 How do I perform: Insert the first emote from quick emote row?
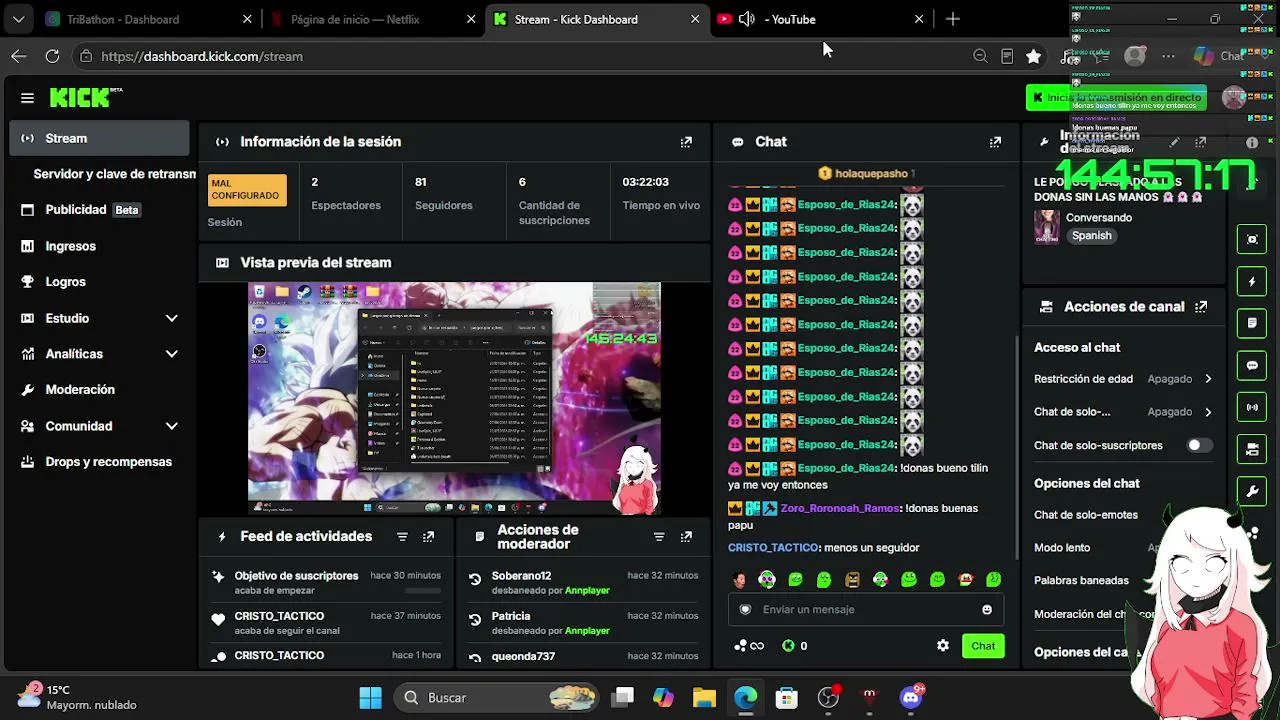(739, 580)
